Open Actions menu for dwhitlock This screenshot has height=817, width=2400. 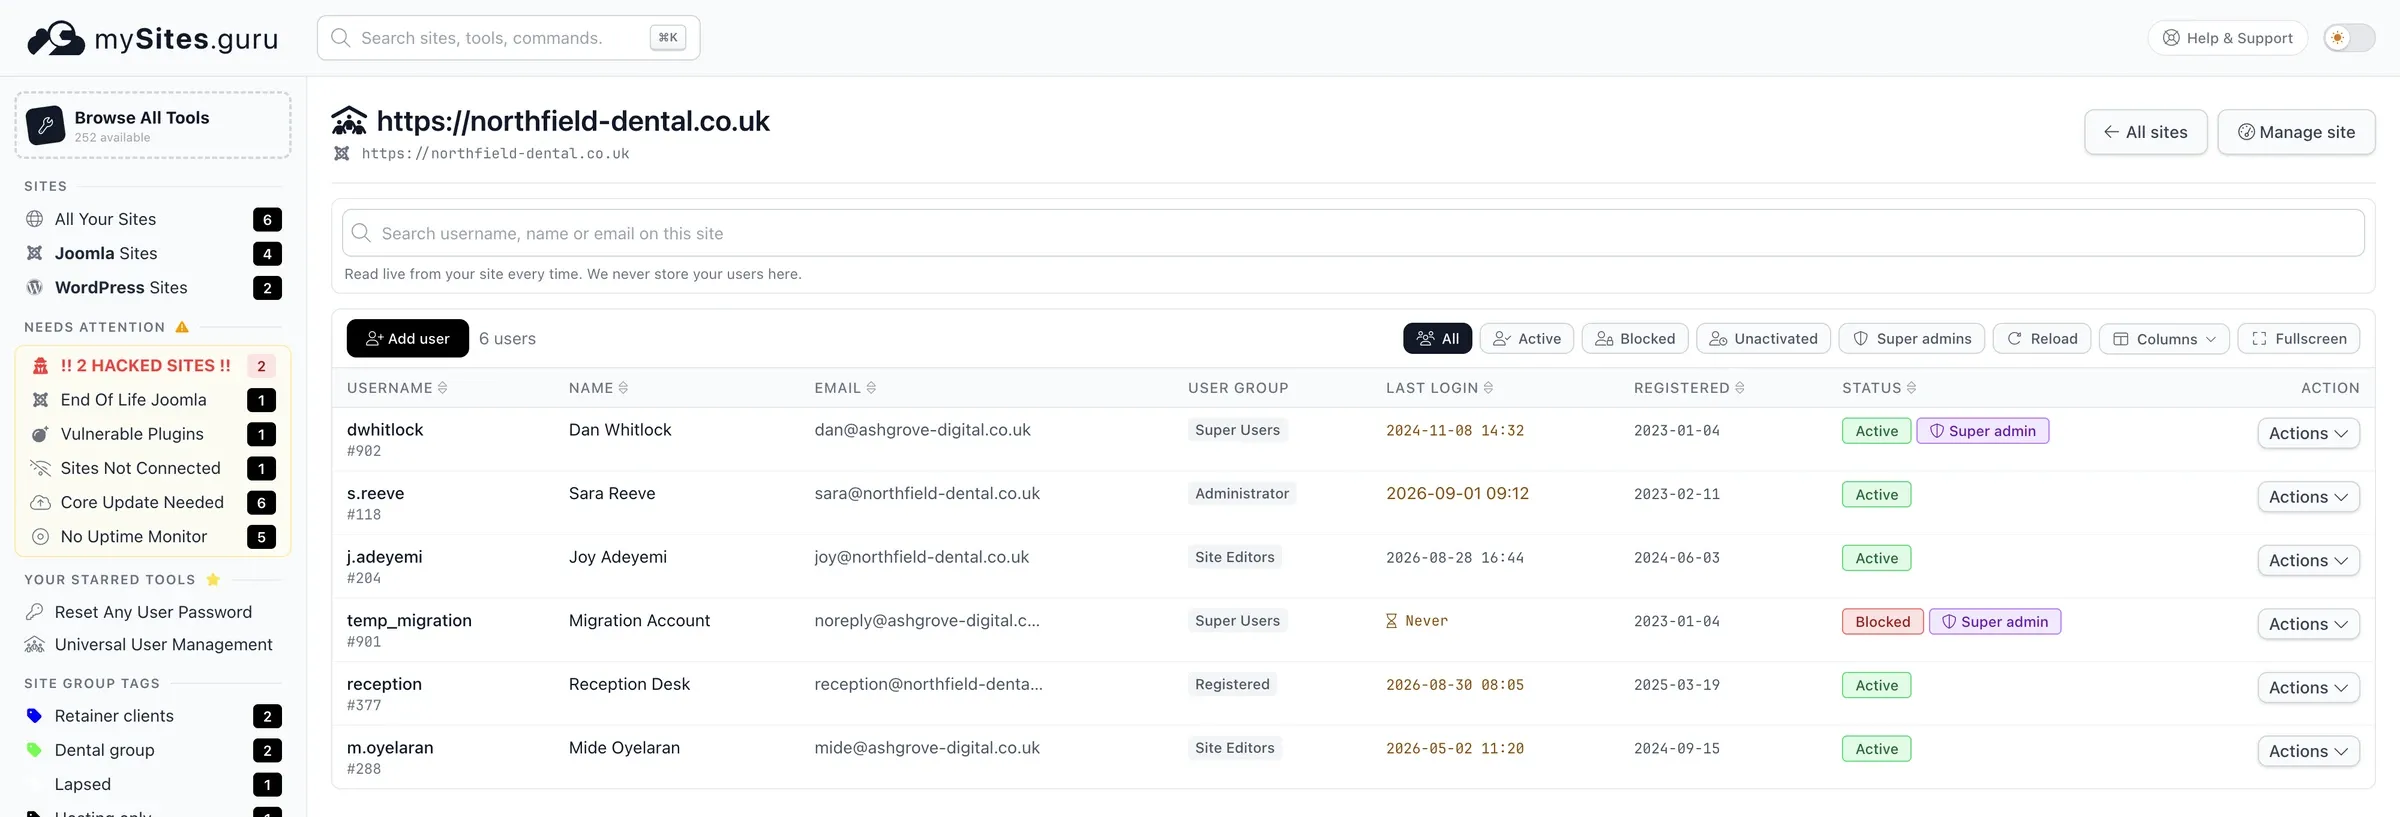2308,433
